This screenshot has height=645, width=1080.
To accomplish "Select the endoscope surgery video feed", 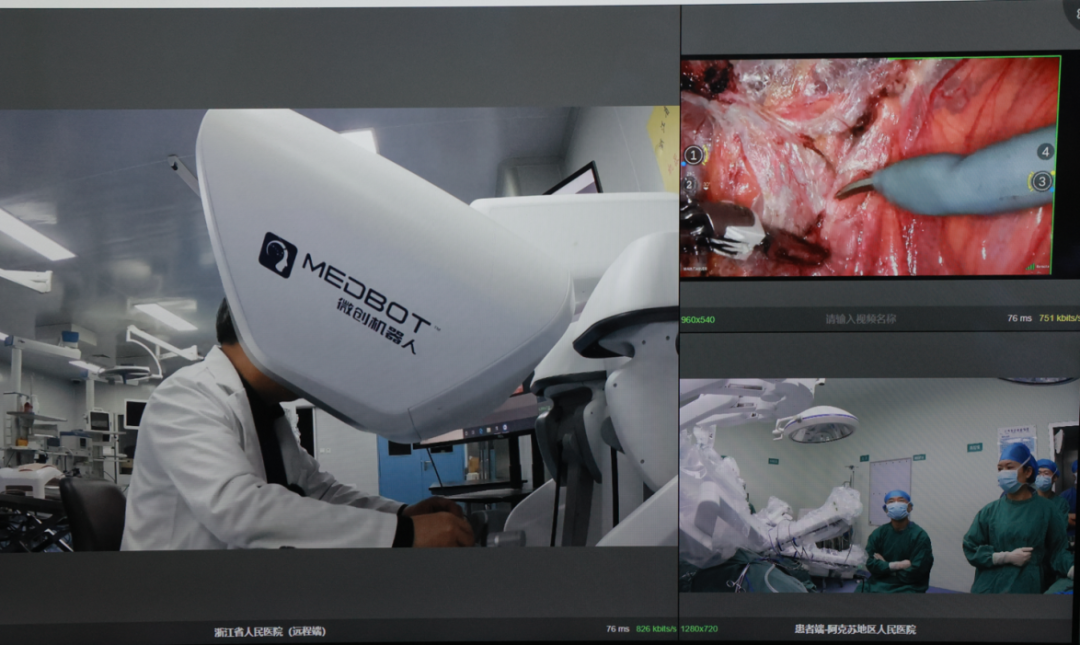I will (870, 167).
